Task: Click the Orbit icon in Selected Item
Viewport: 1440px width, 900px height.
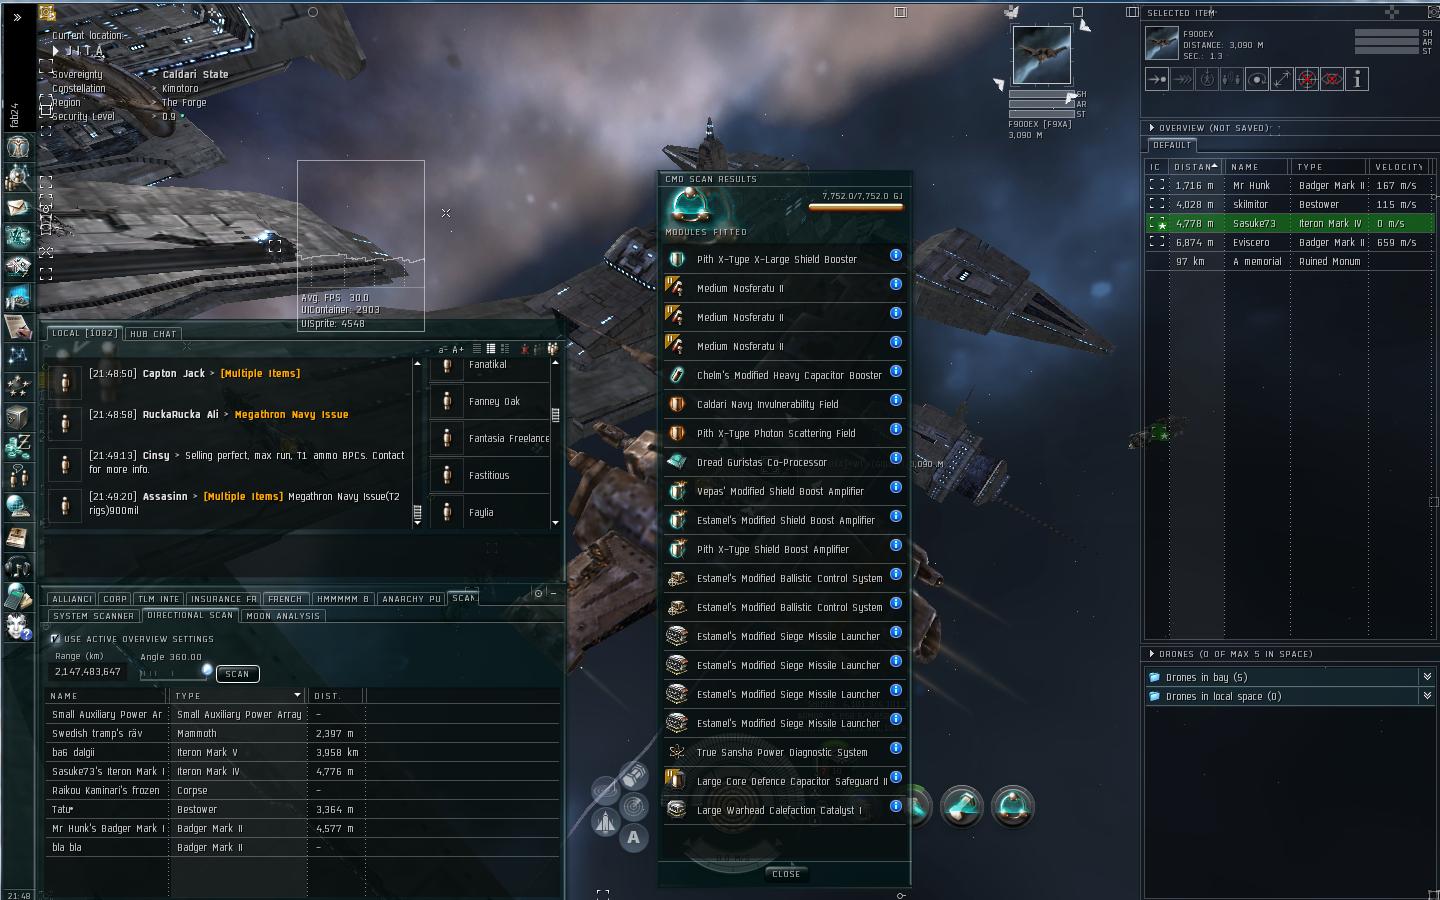Action: coord(1257,79)
